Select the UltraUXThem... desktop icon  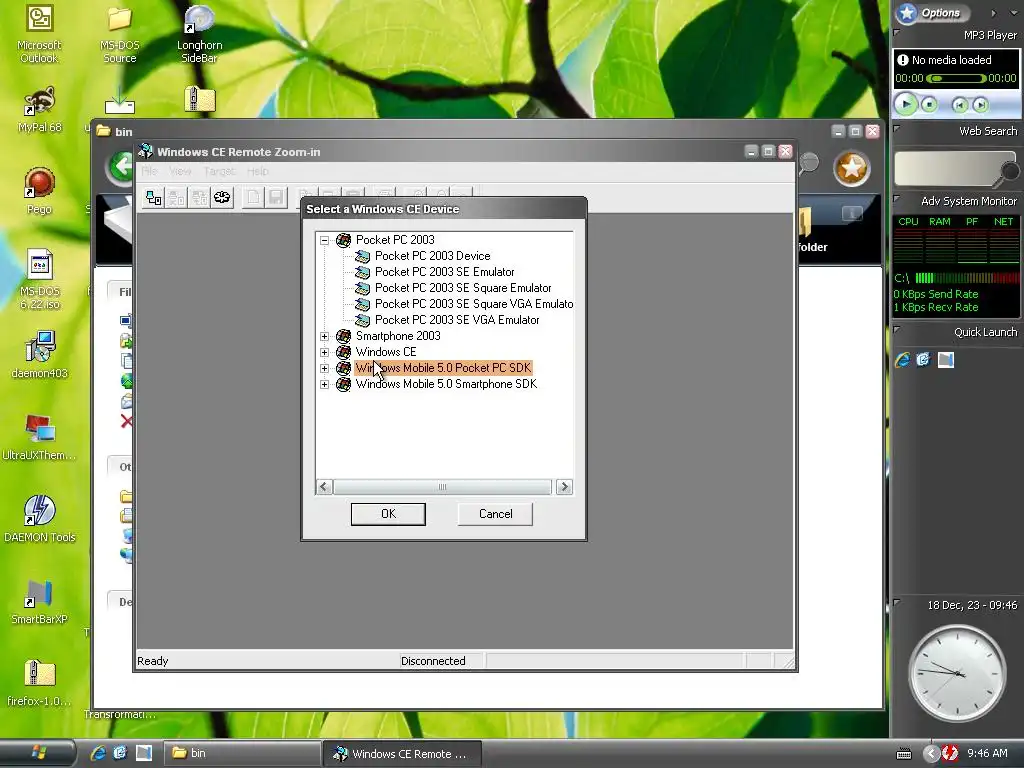click(x=39, y=436)
